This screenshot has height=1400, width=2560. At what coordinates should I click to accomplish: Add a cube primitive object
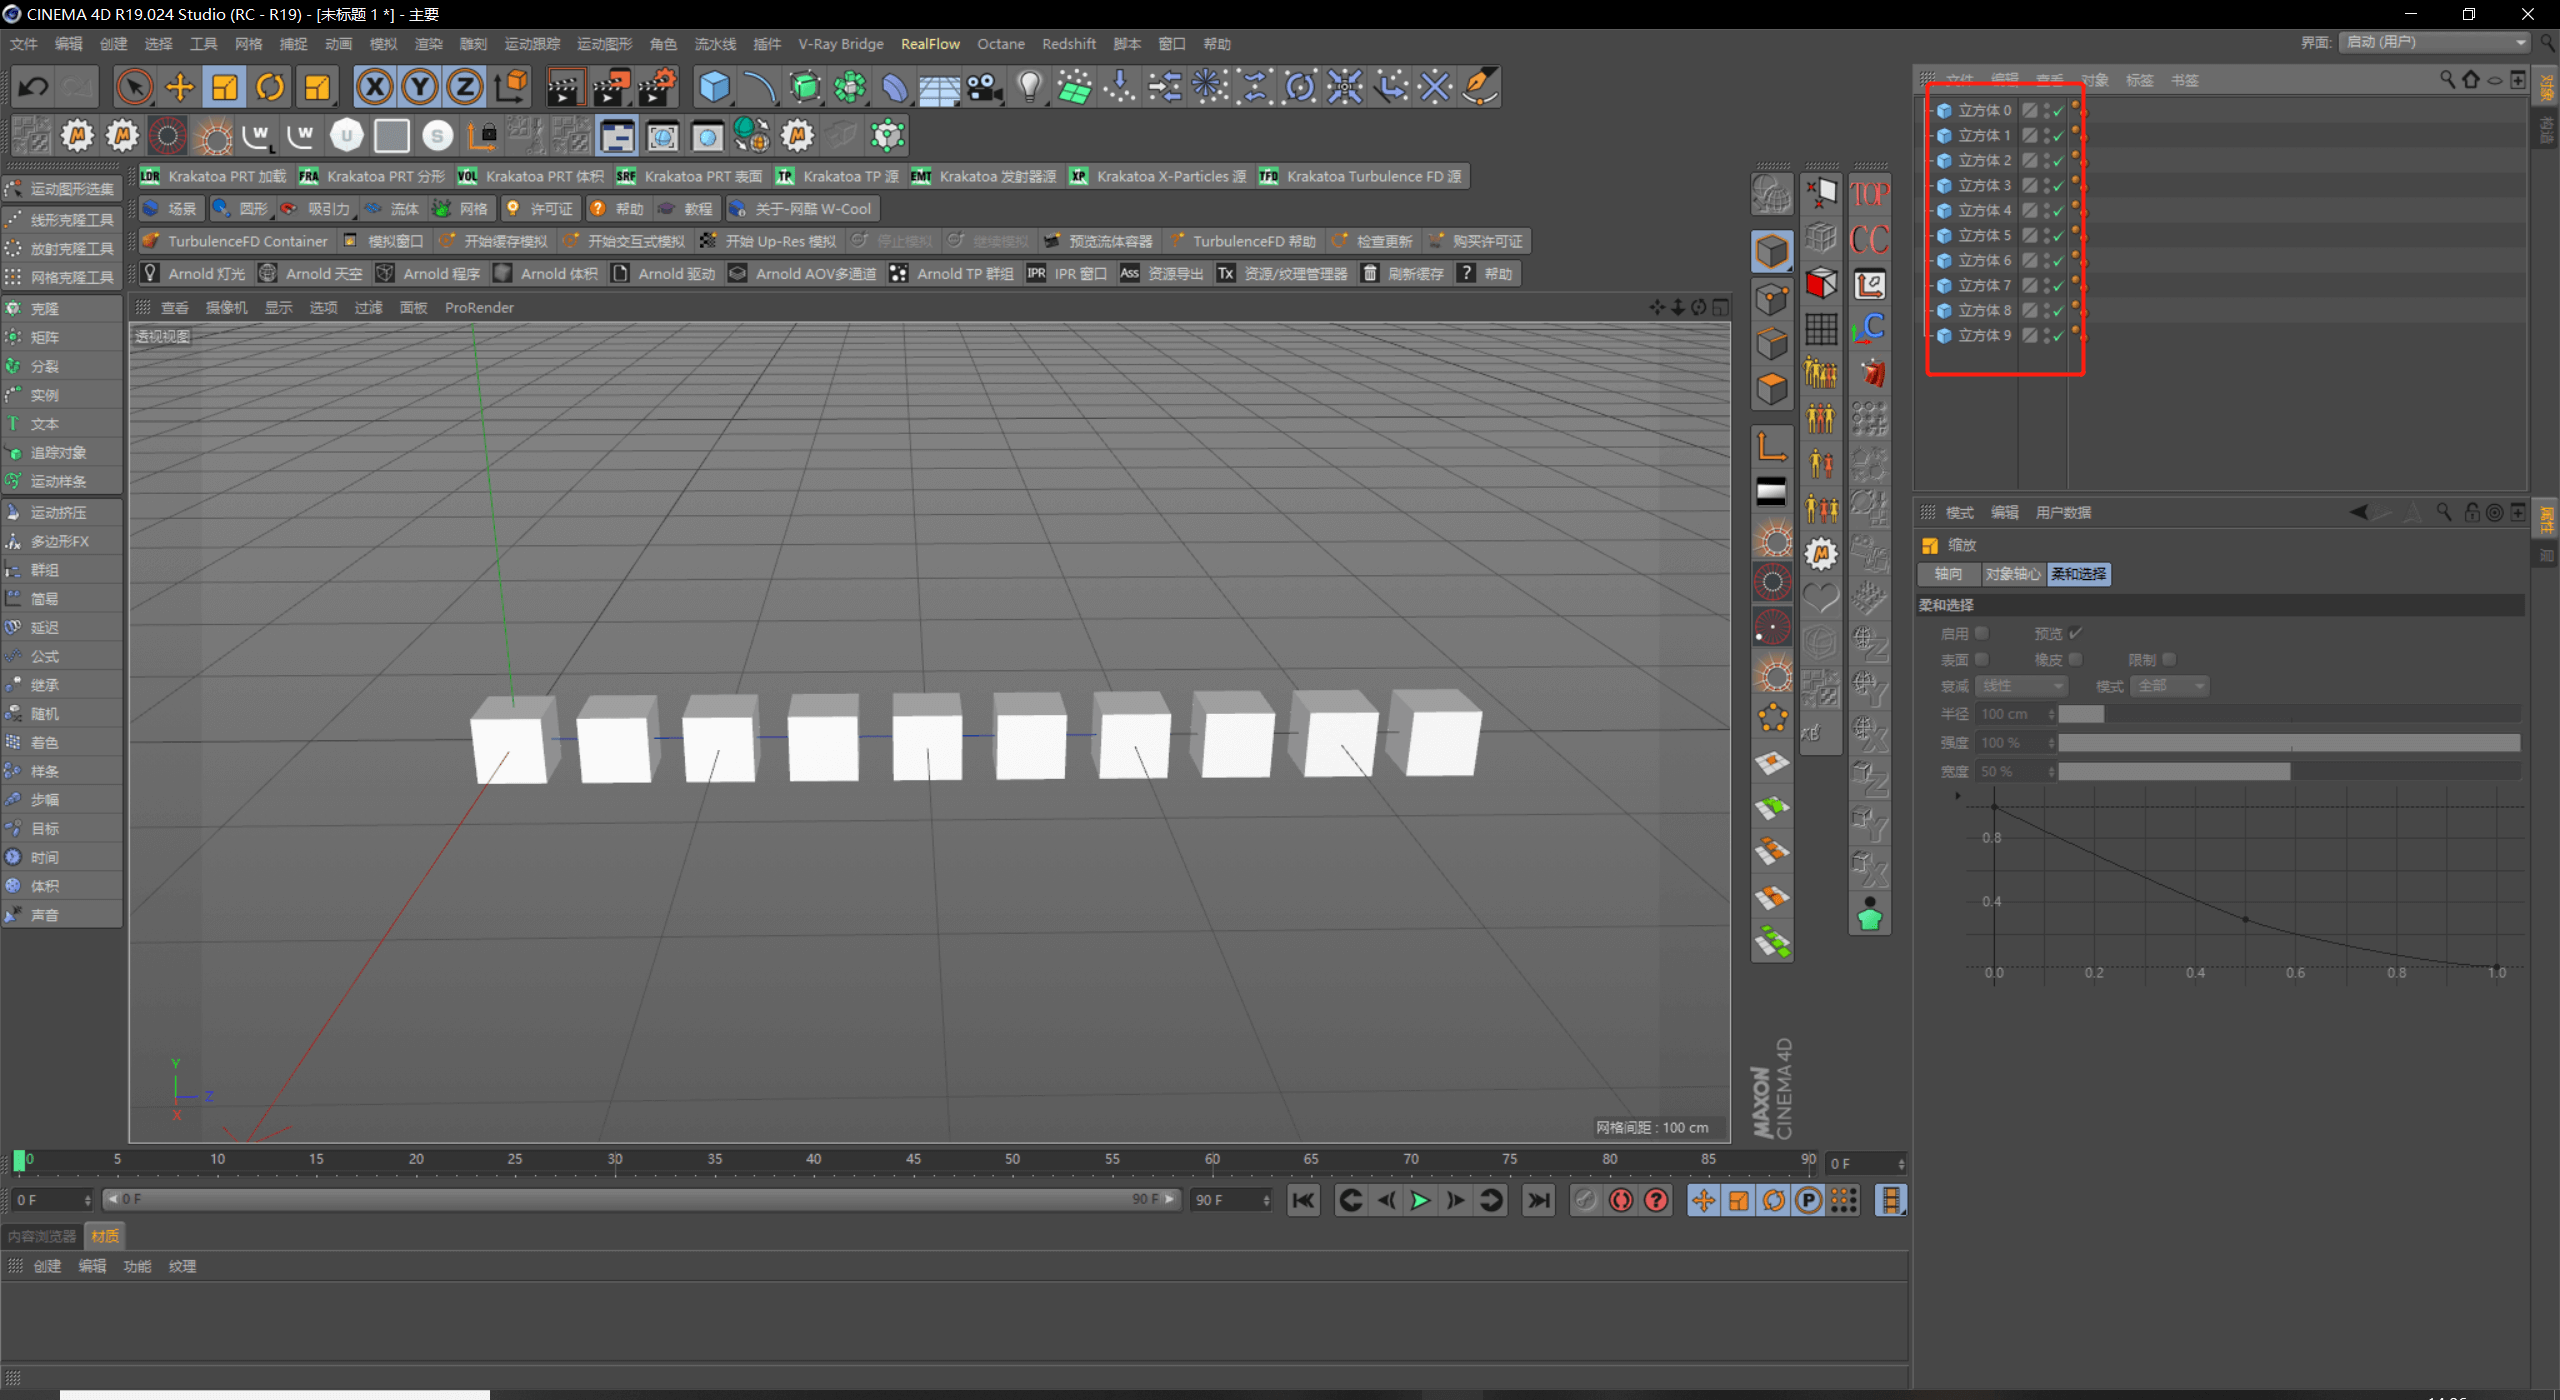[714, 87]
